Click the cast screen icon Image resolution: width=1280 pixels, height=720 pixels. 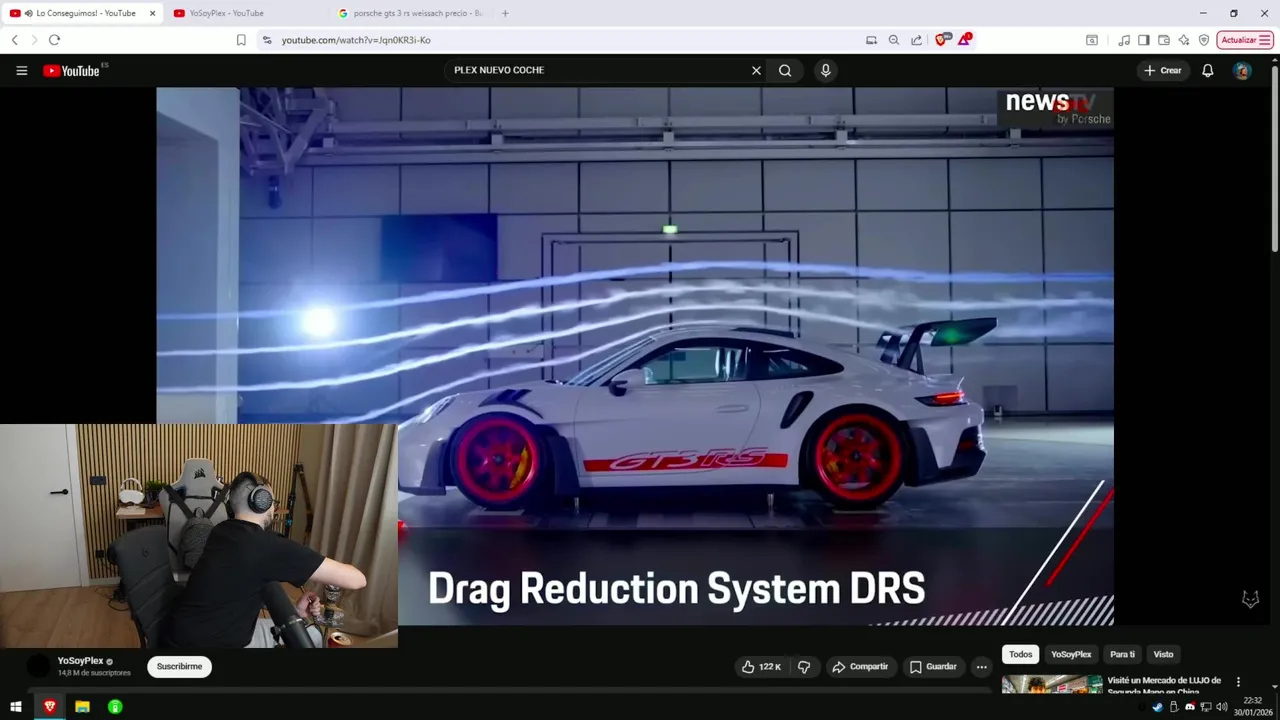click(871, 40)
